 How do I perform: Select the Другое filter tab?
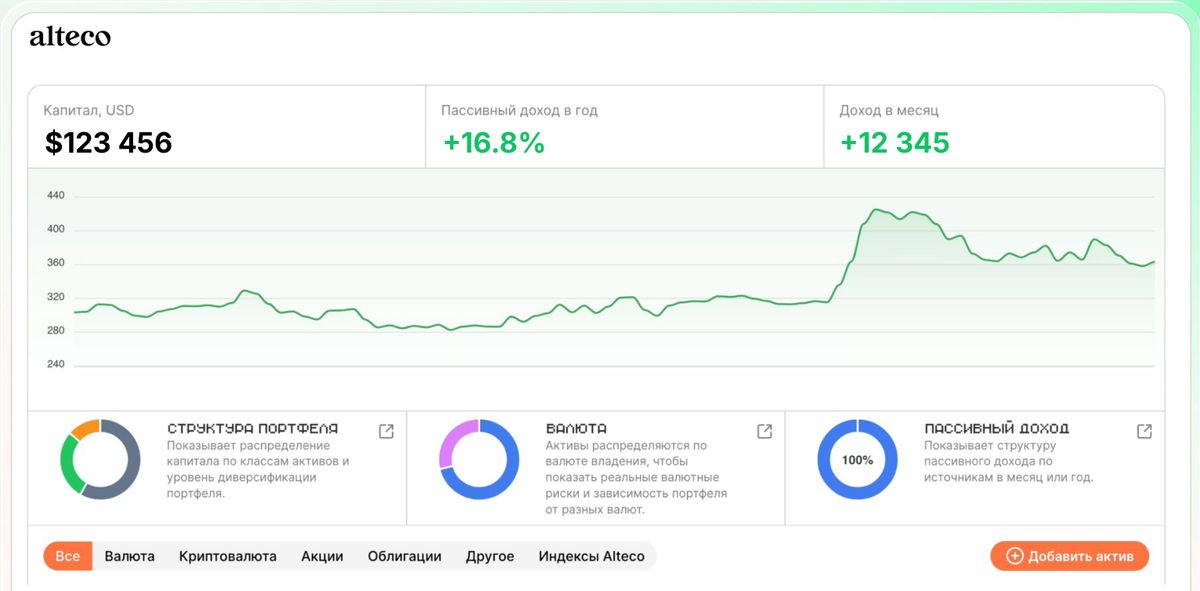pos(490,556)
